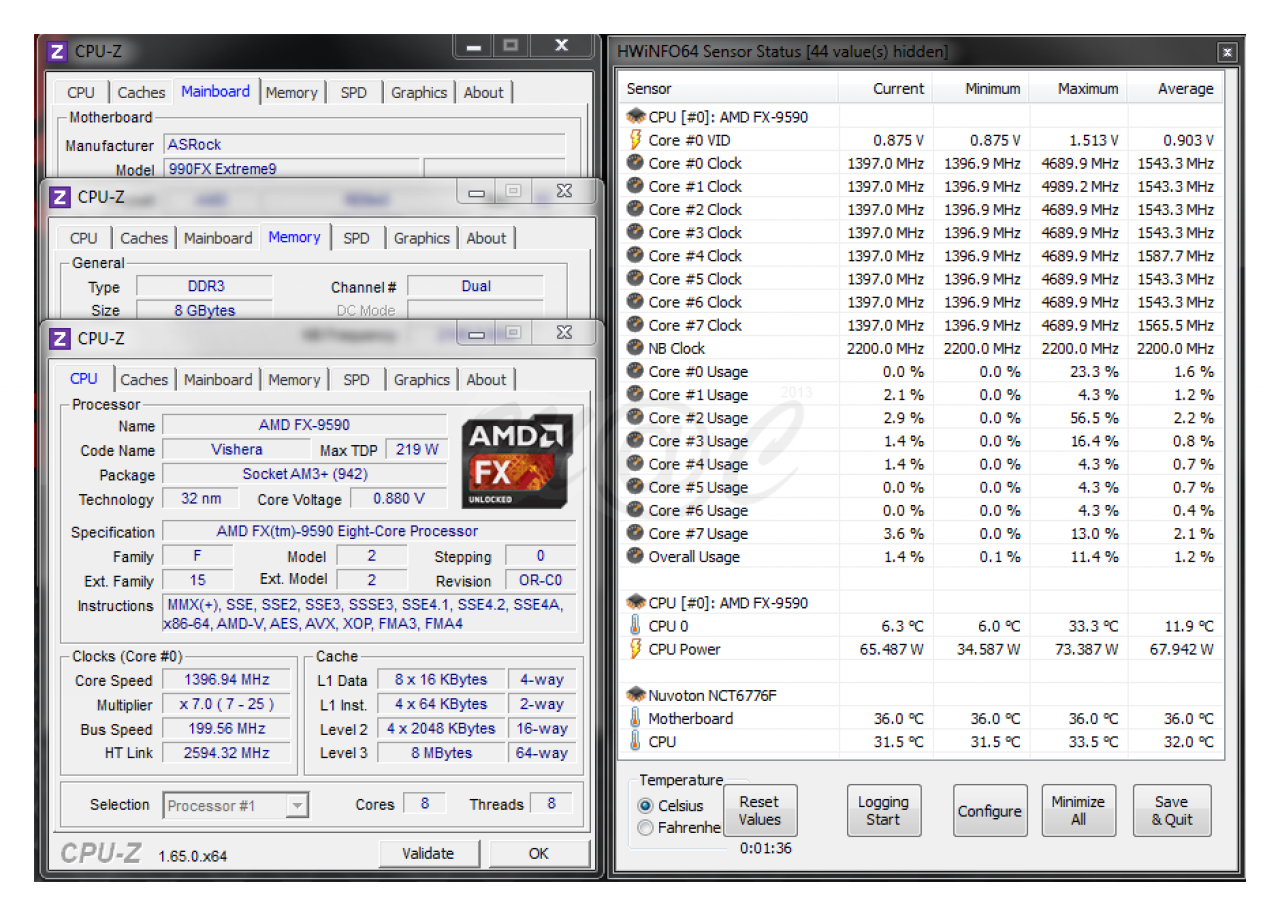Click the Validate button
Screen dimensions: 1280x916
pyautogui.click(x=428, y=854)
